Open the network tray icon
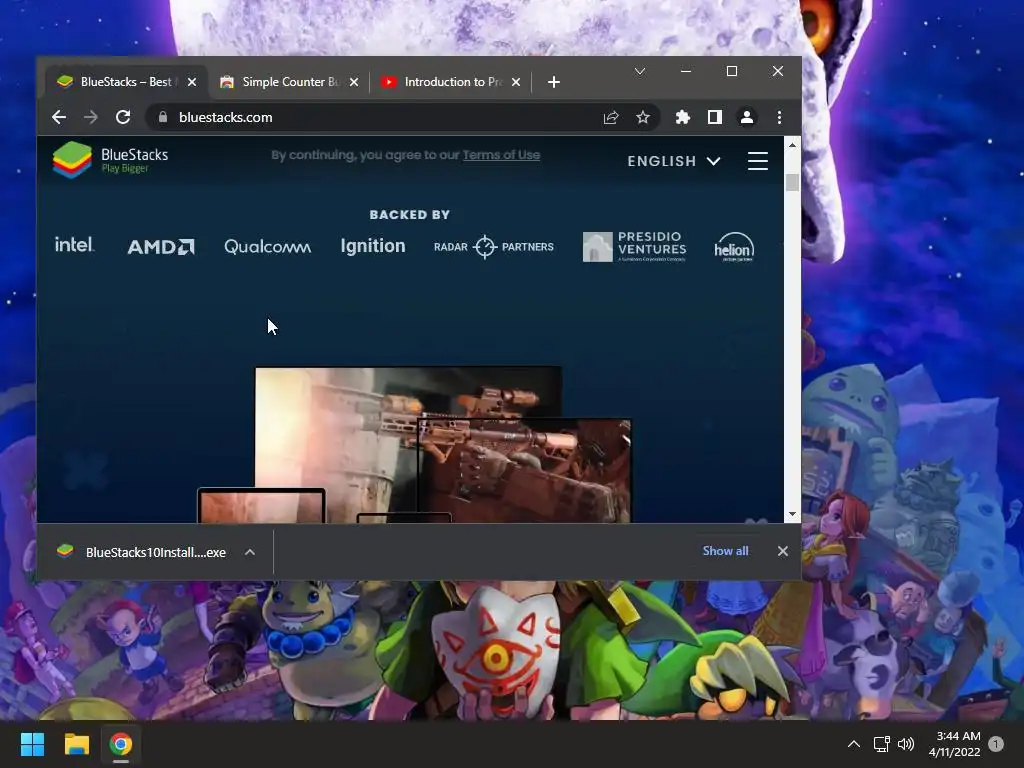Image resolution: width=1024 pixels, height=768 pixels. coord(882,744)
